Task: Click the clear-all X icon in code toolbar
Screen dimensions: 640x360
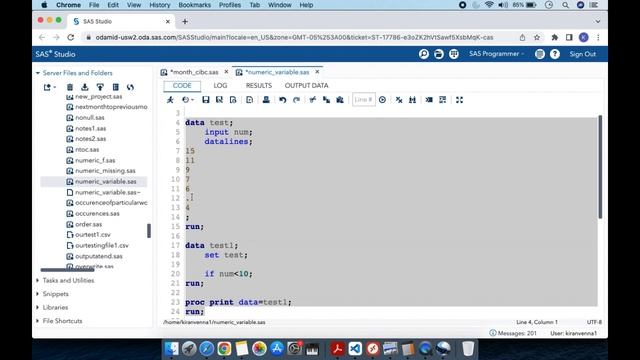Action: (399, 100)
